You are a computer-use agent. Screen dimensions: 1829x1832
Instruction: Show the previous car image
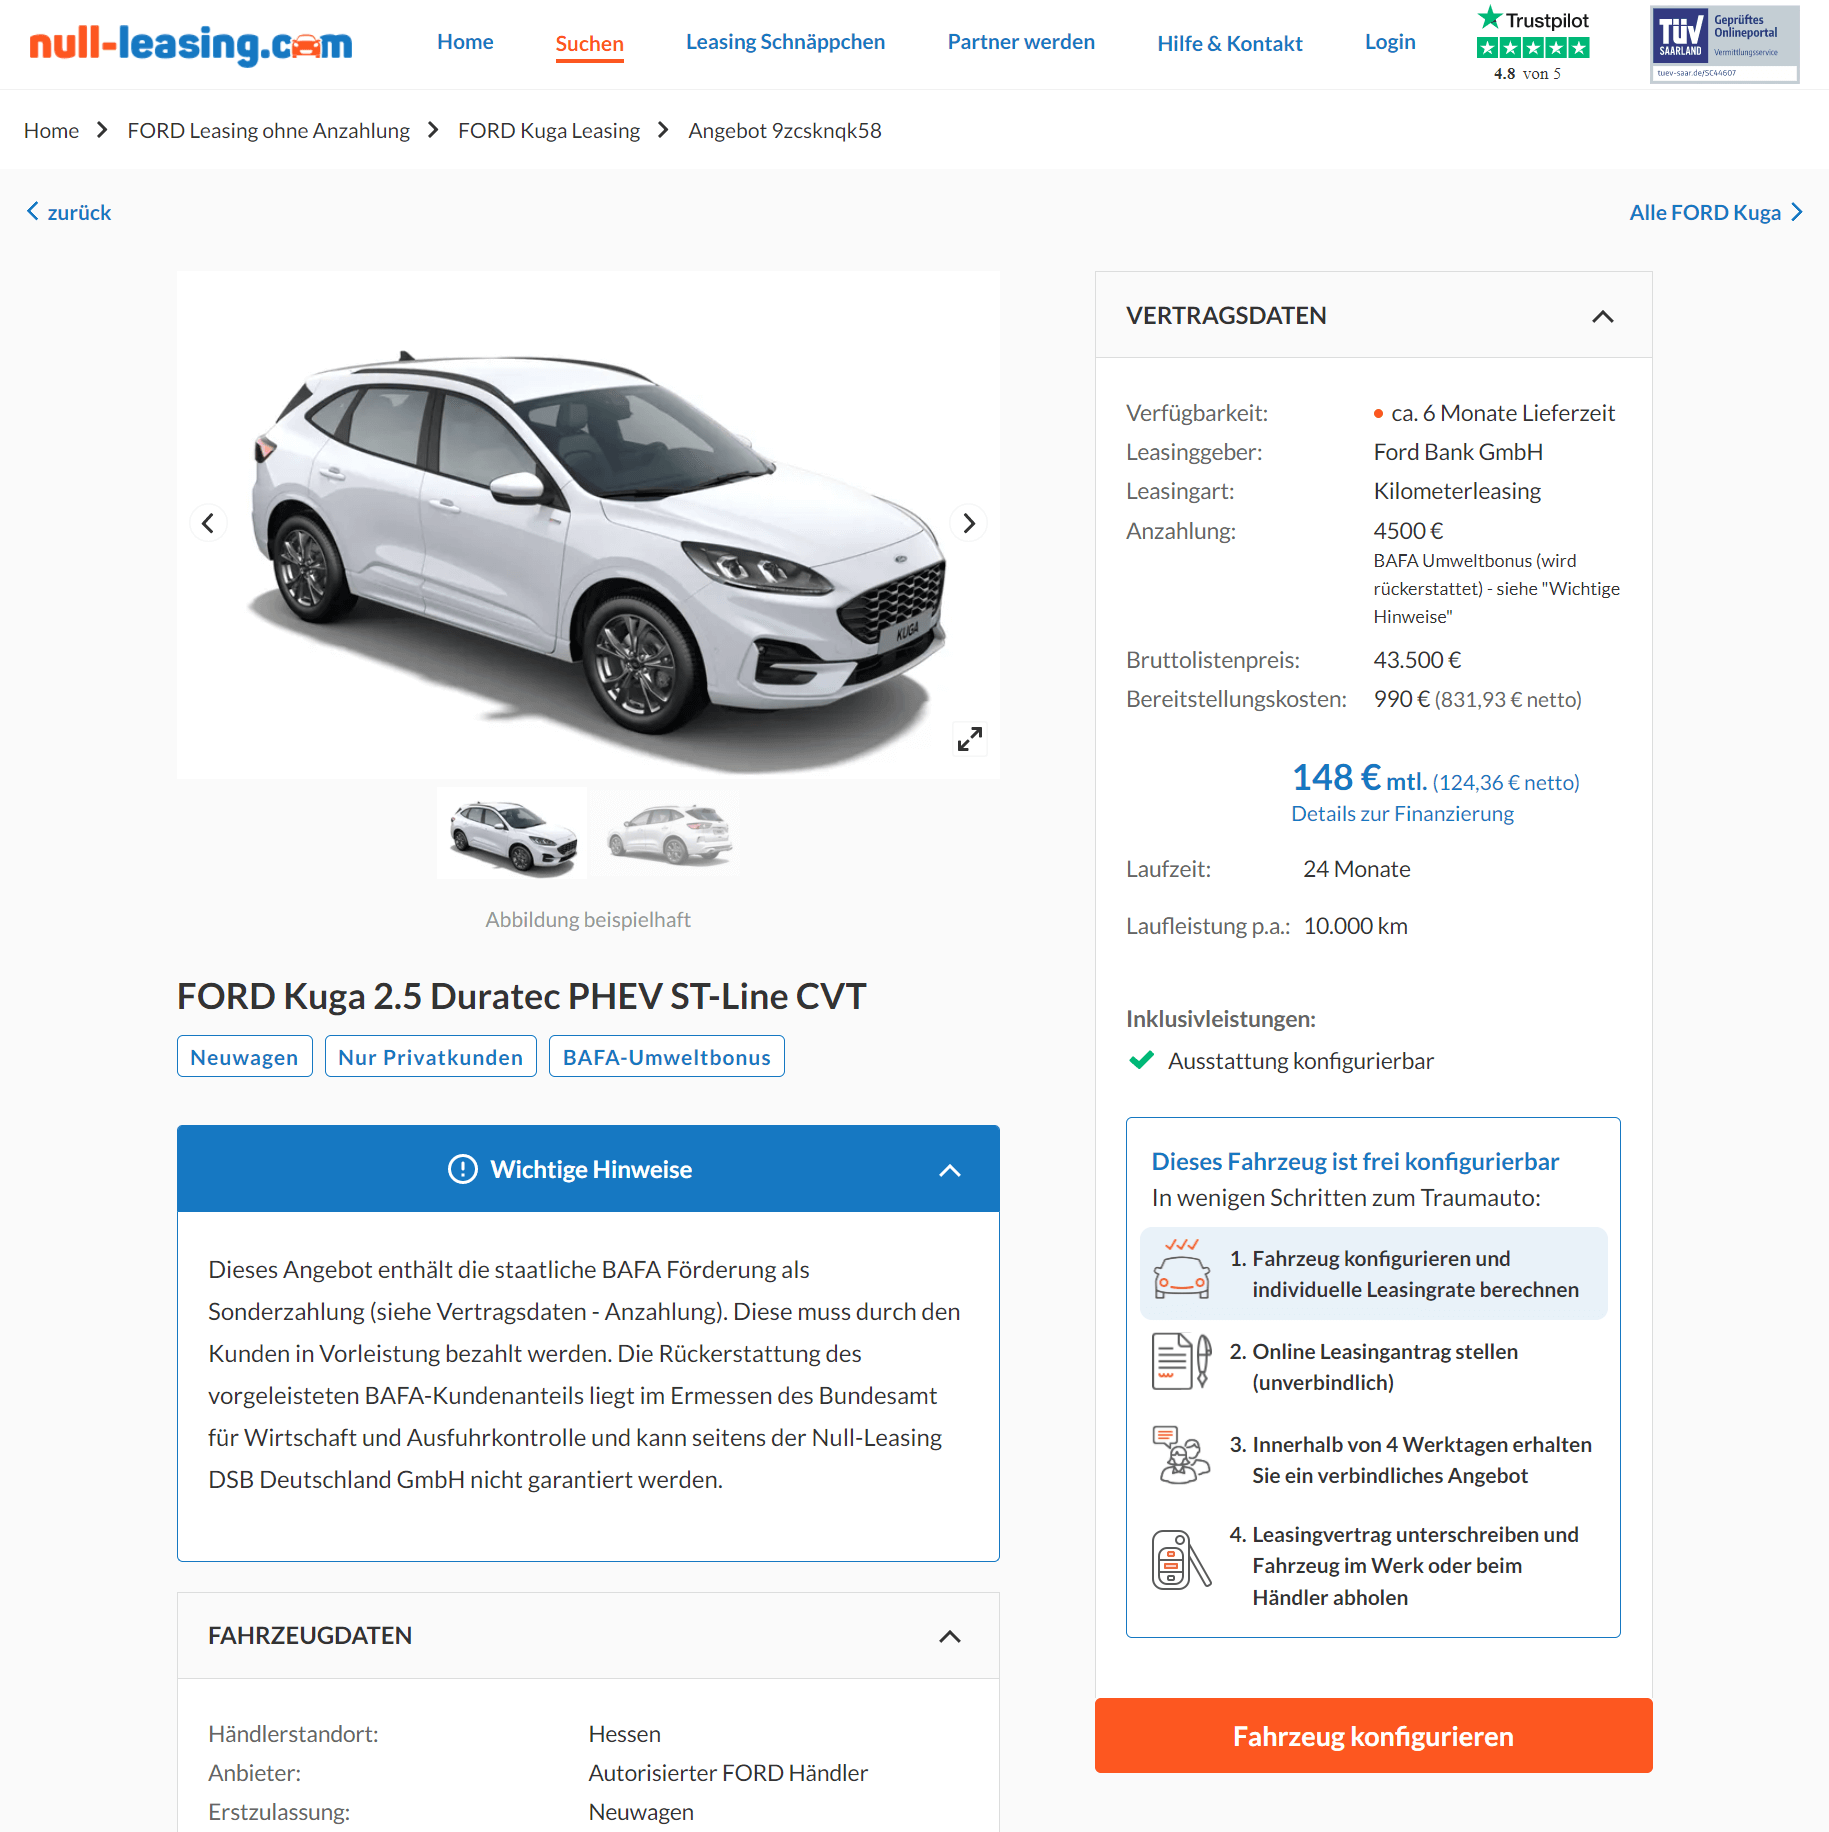pos(208,523)
